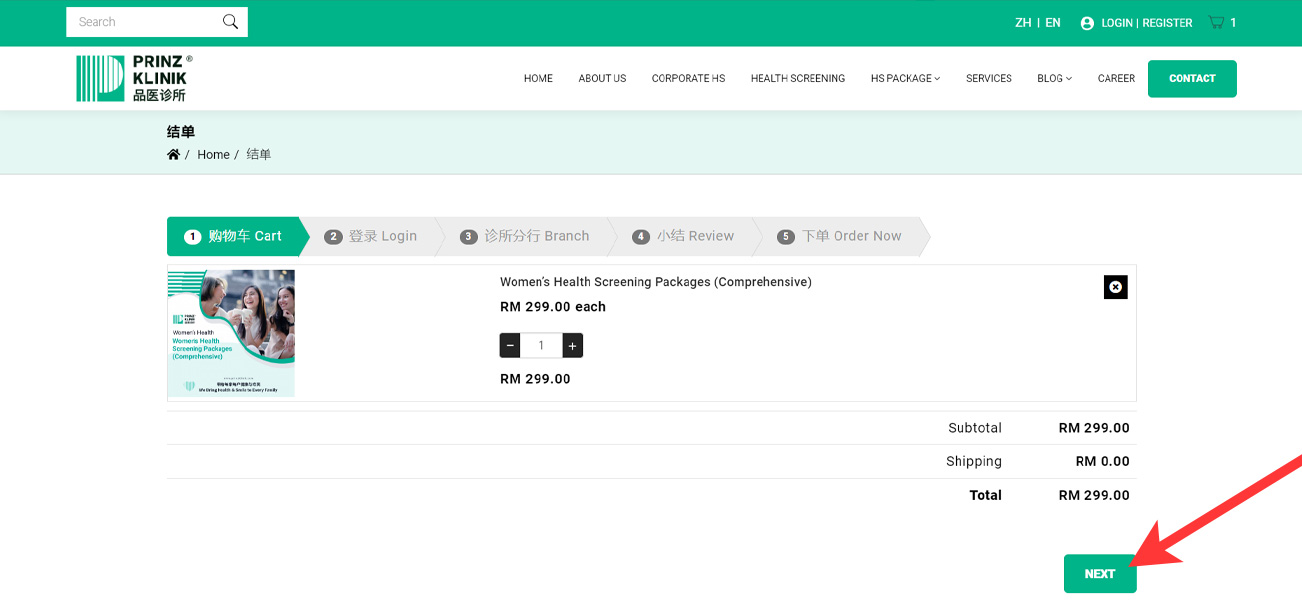1302x609 pixels.
Task: Select the Login step tab
Action: coord(370,236)
